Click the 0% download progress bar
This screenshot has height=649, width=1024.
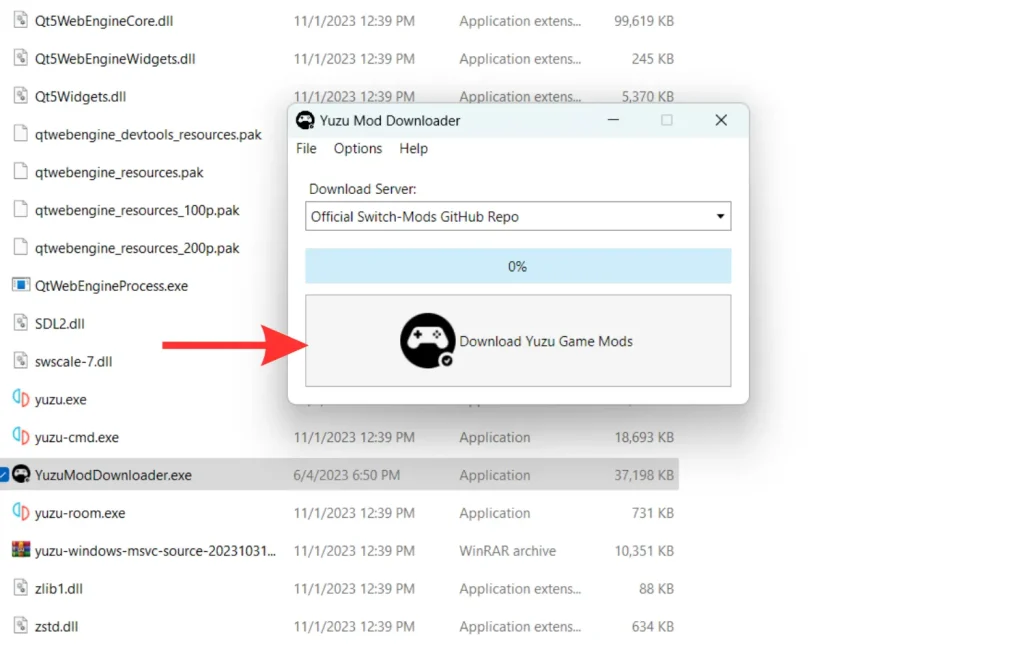tap(518, 266)
